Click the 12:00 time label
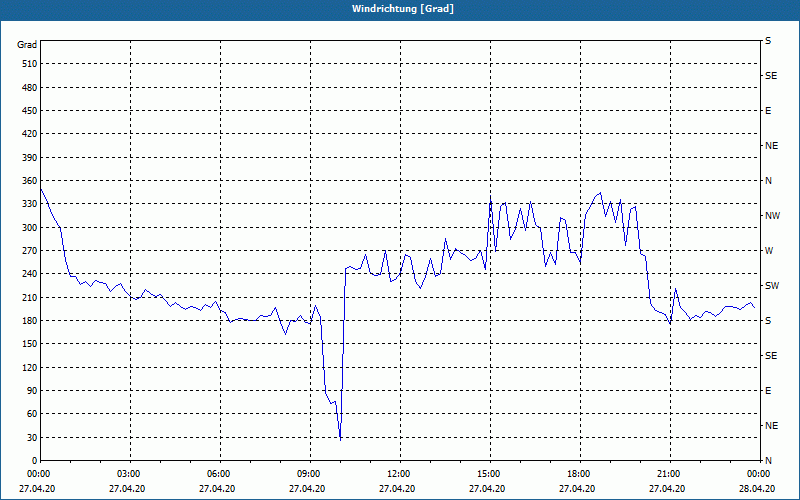This screenshot has height=500, width=800. [x=400, y=473]
